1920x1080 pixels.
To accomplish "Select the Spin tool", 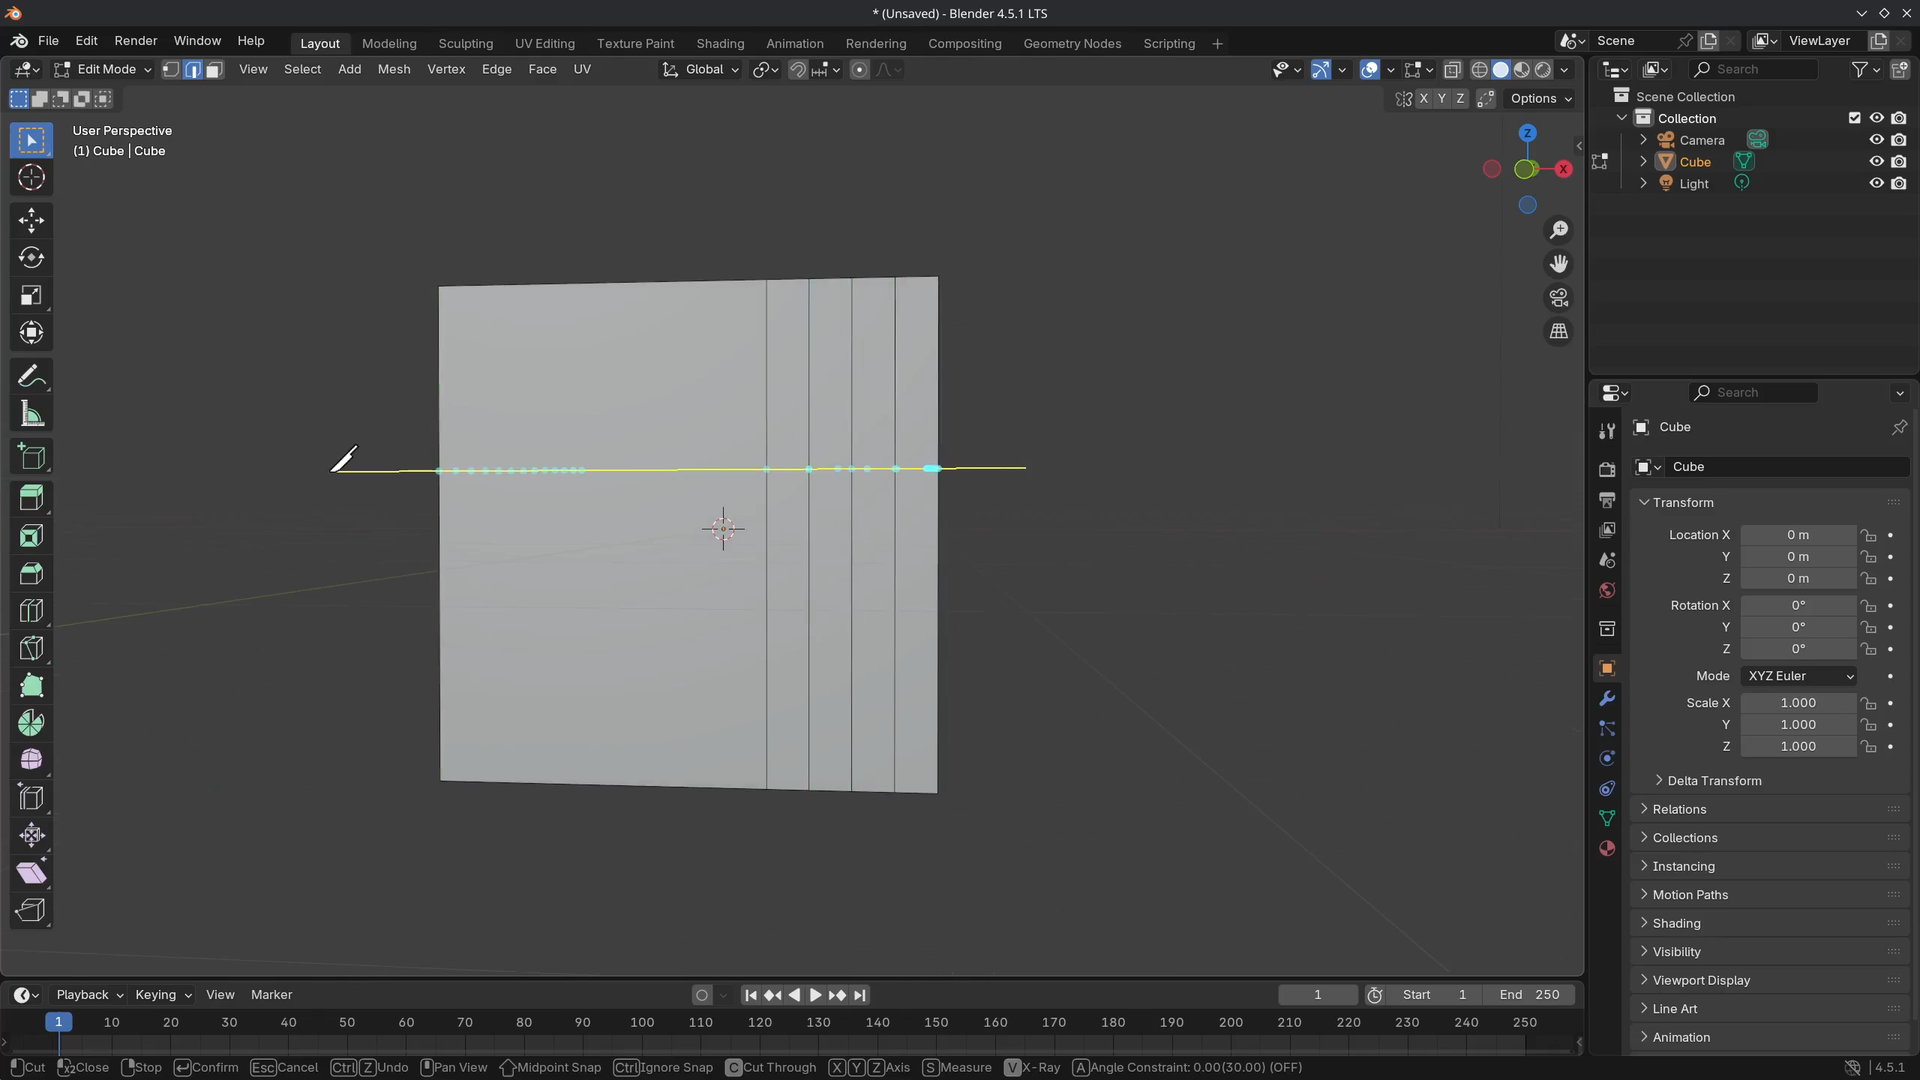I will (31, 723).
